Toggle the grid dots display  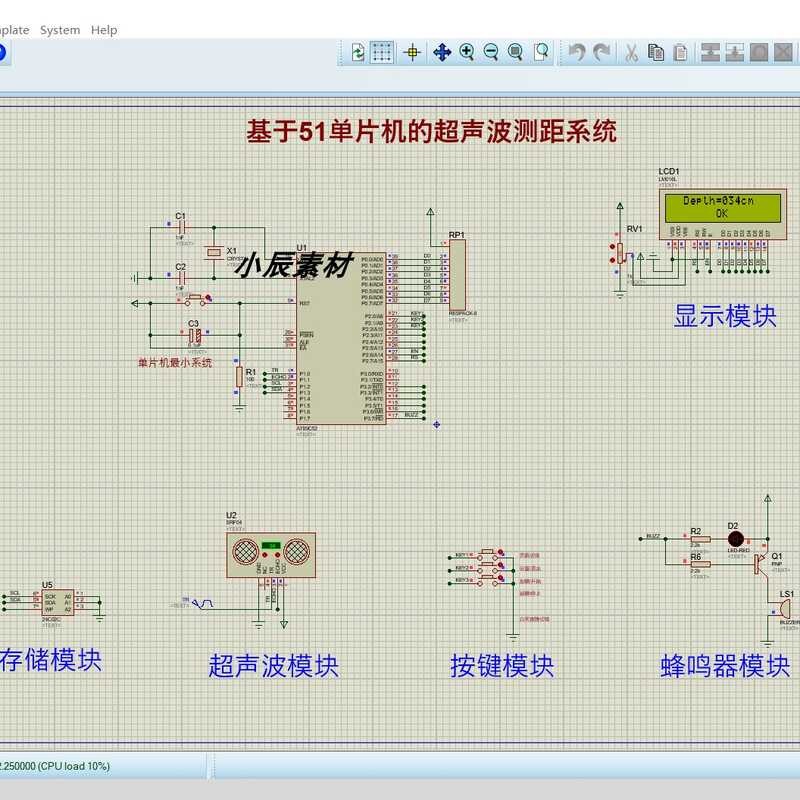pos(383,53)
